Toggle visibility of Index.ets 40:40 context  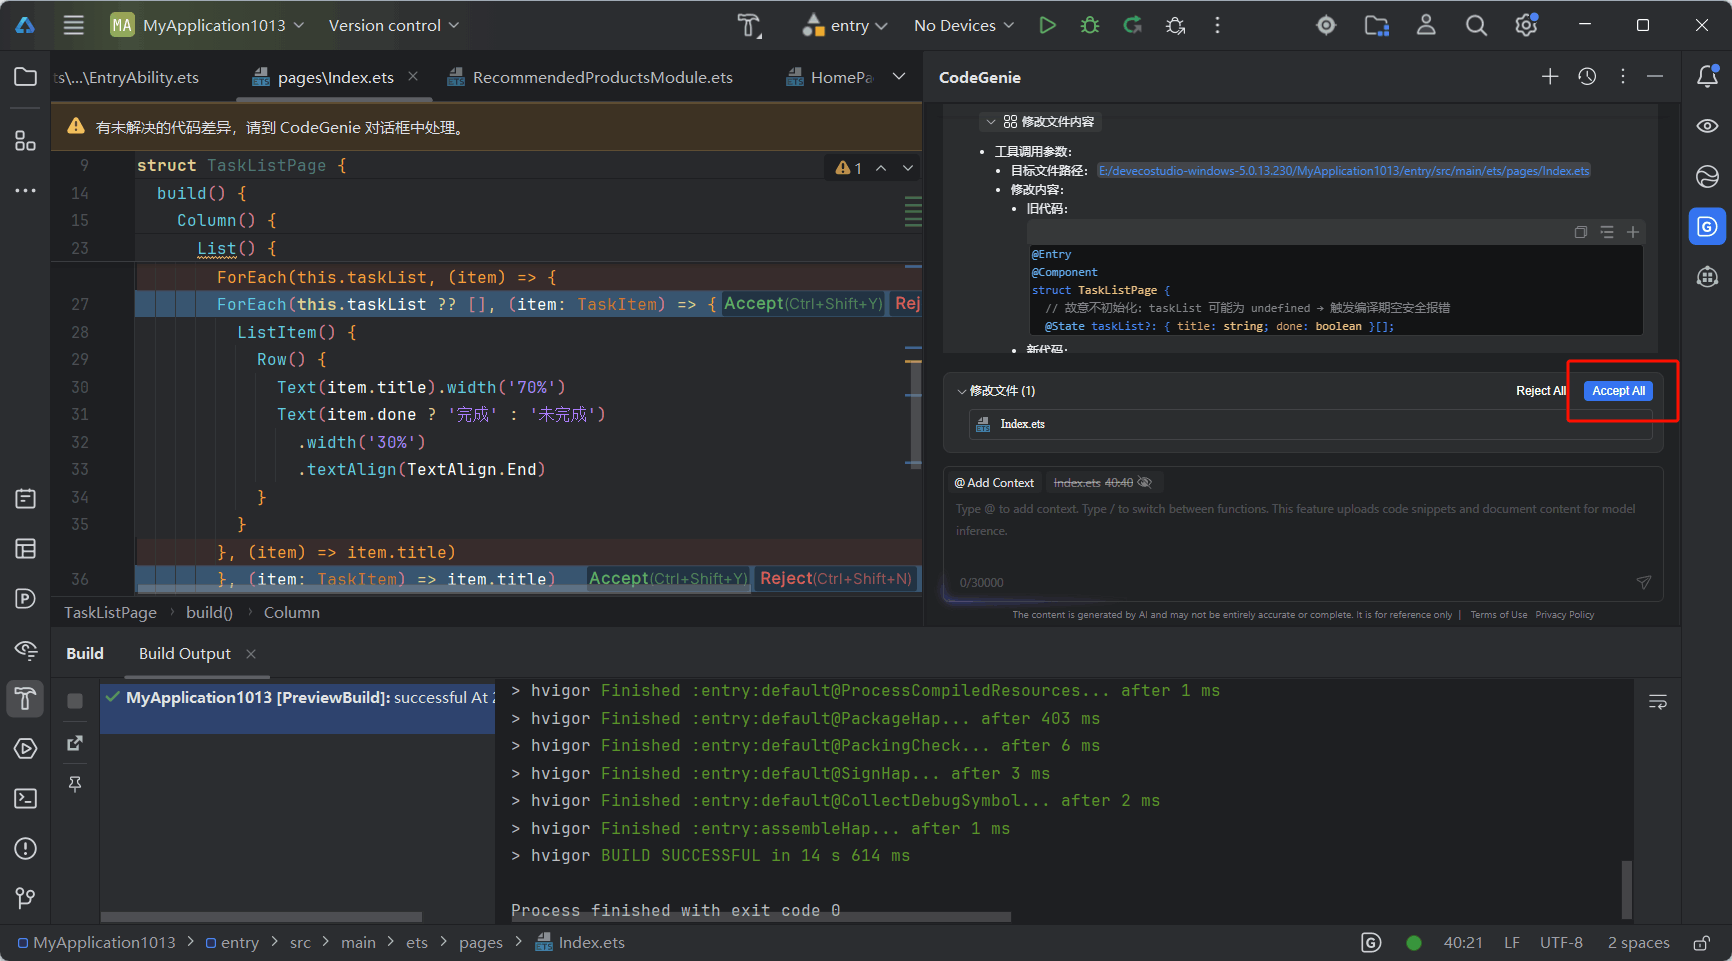(x=1145, y=483)
